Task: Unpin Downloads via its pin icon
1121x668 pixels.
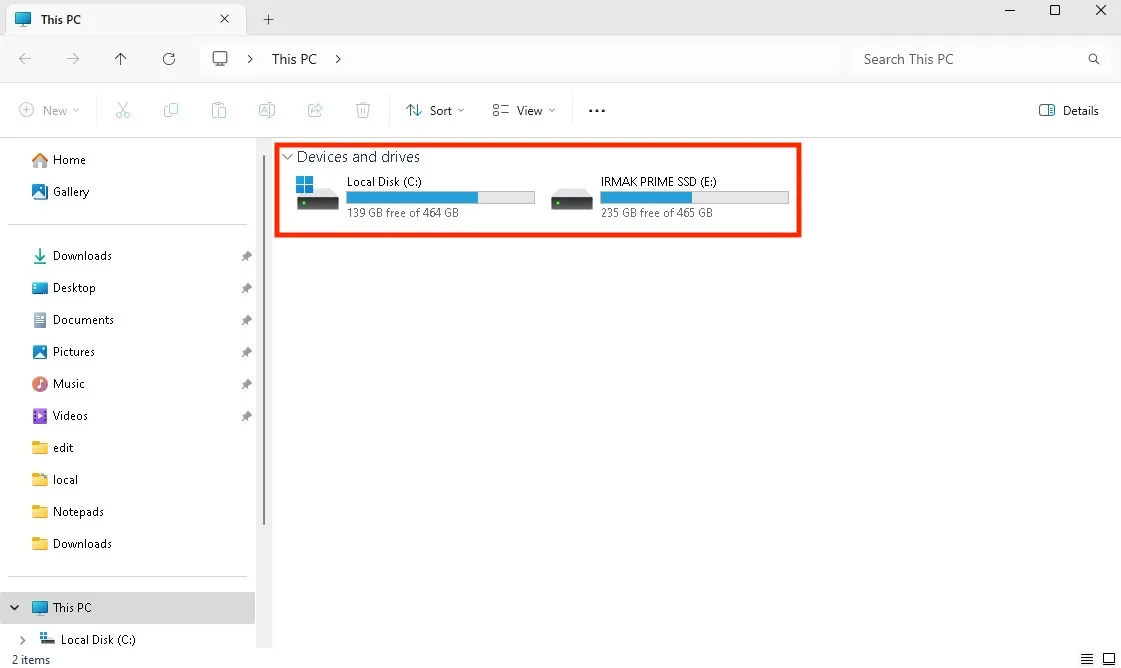Action: point(246,256)
